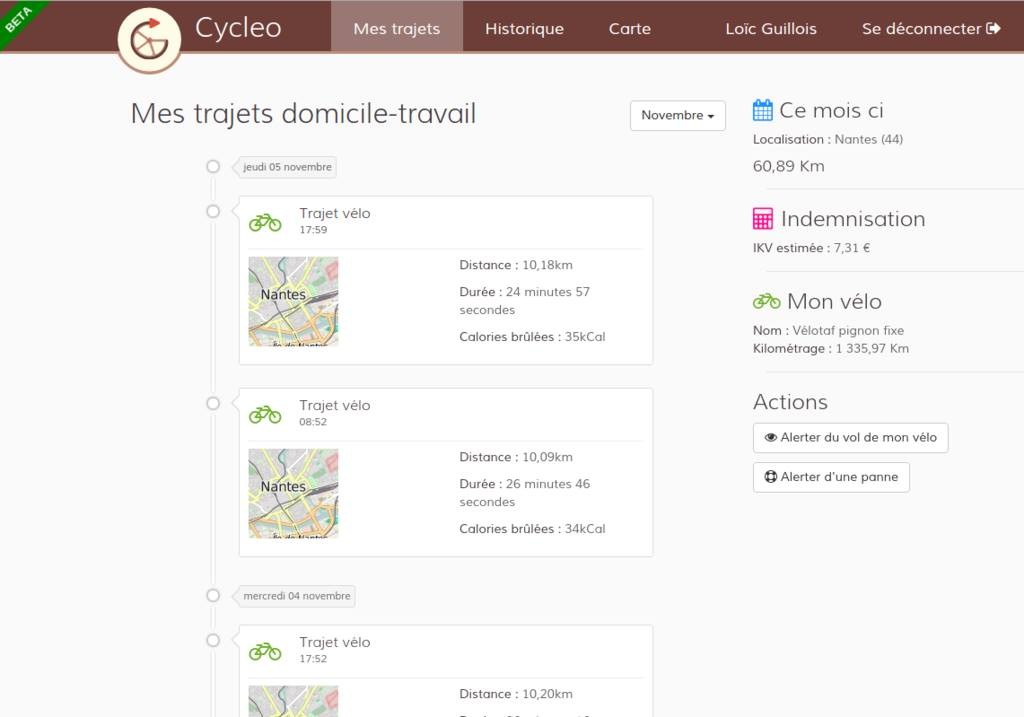Click timeline marker beside the 17:52 trip
The height and width of the screenshot is (717, 1024).
click(x=213, y=641)
